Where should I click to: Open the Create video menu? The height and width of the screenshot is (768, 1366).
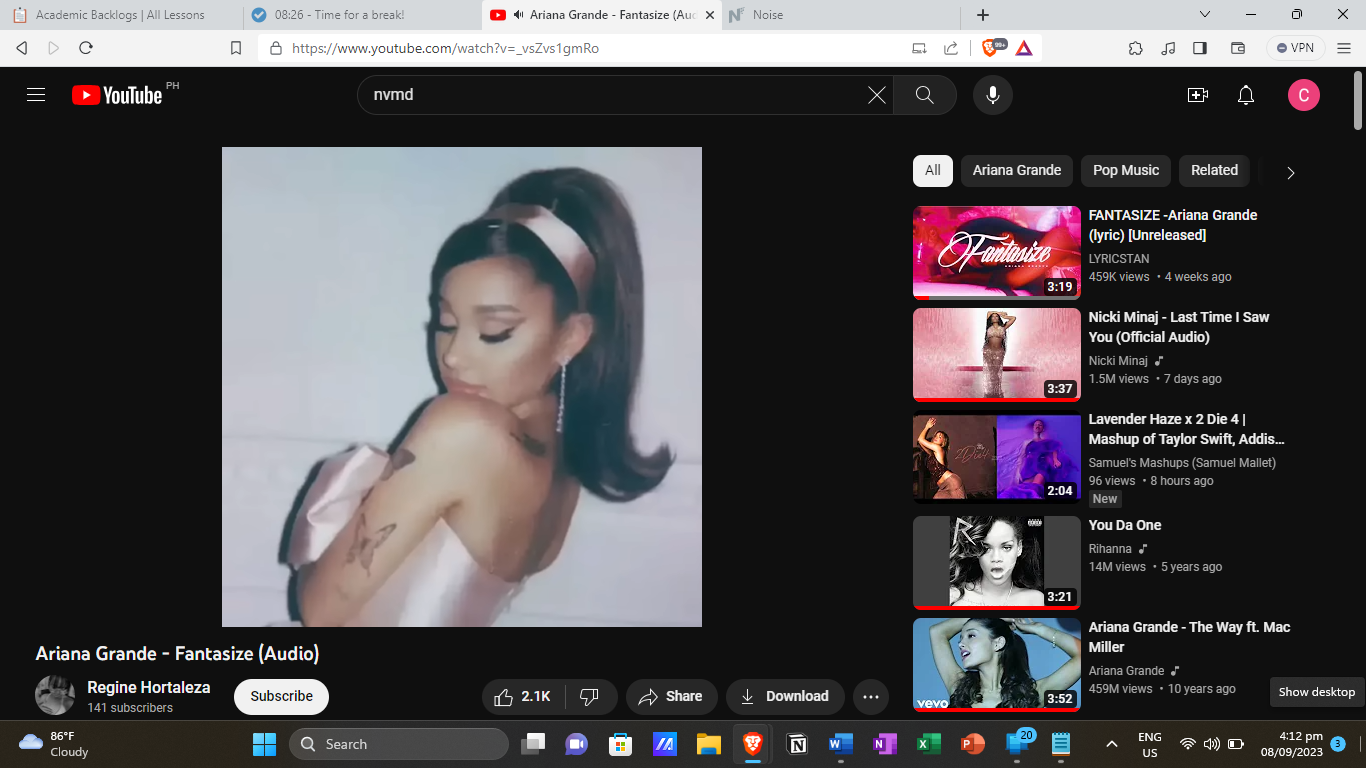pyautogui.click(x=1197, y=95)
